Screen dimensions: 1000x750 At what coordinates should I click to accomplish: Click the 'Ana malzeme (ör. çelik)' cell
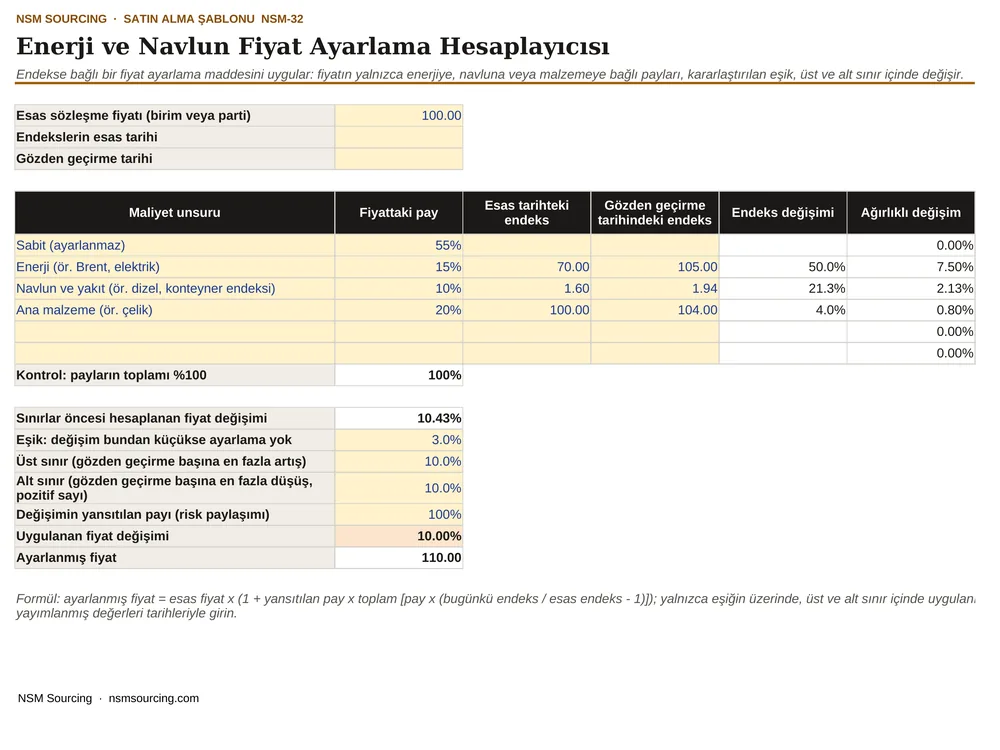coord(175,311)
